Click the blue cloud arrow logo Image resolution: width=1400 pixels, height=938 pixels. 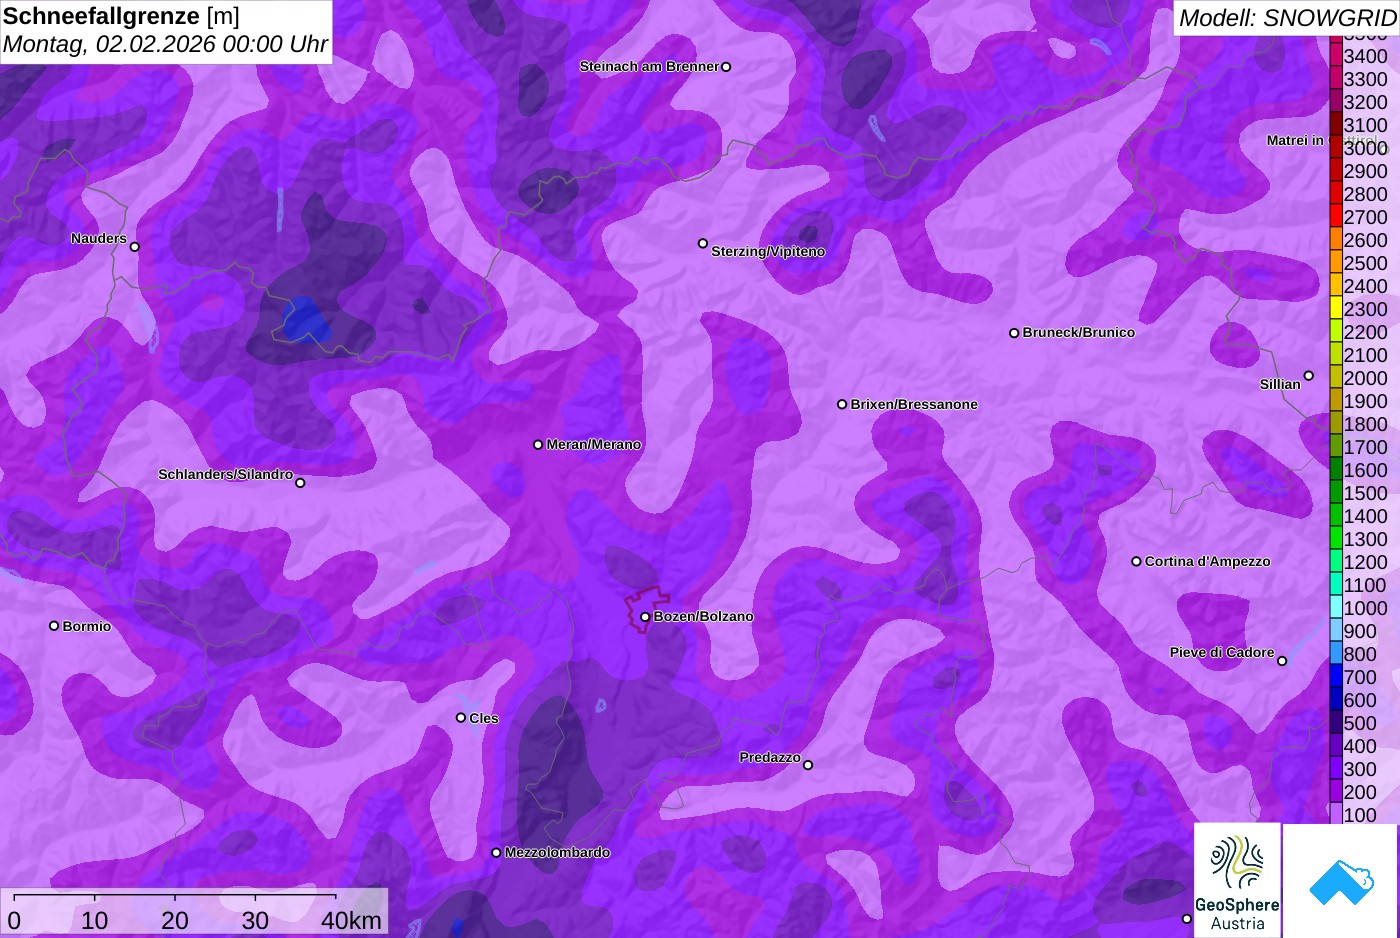coord(1340,880)
